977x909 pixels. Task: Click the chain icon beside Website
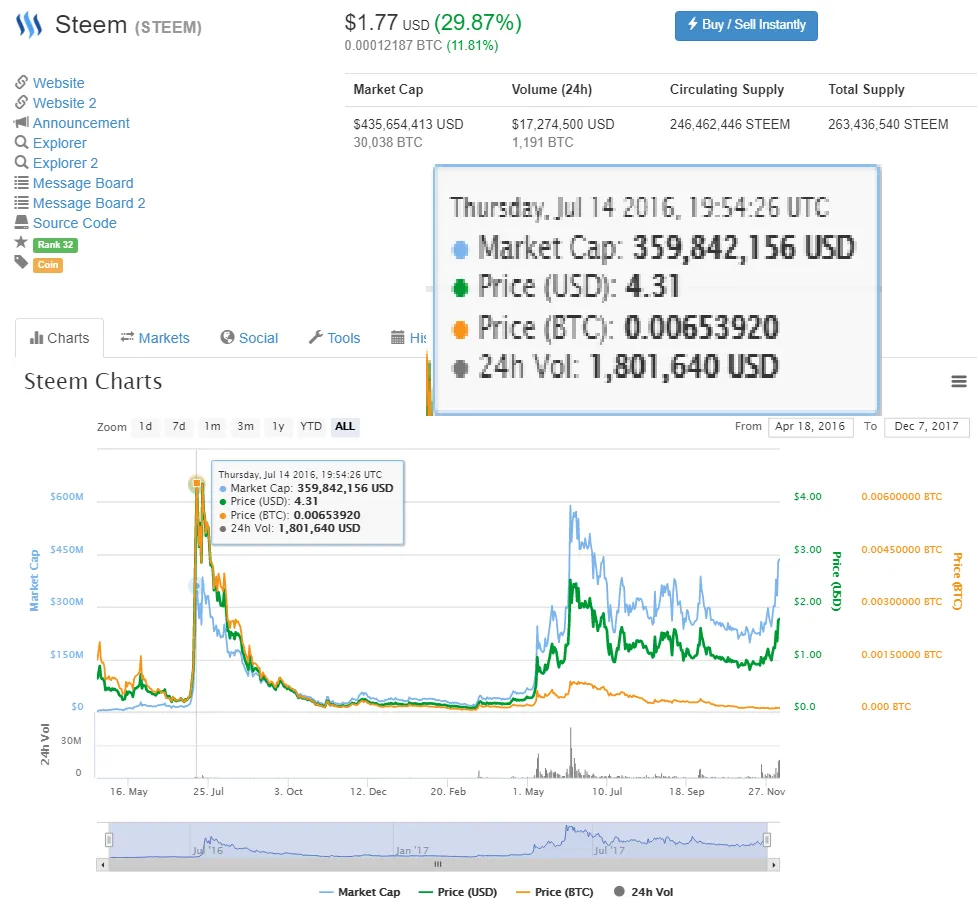point(22,82)
